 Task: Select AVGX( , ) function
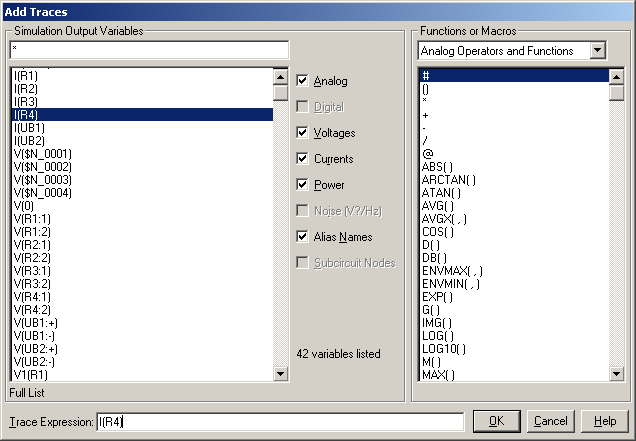514,219
